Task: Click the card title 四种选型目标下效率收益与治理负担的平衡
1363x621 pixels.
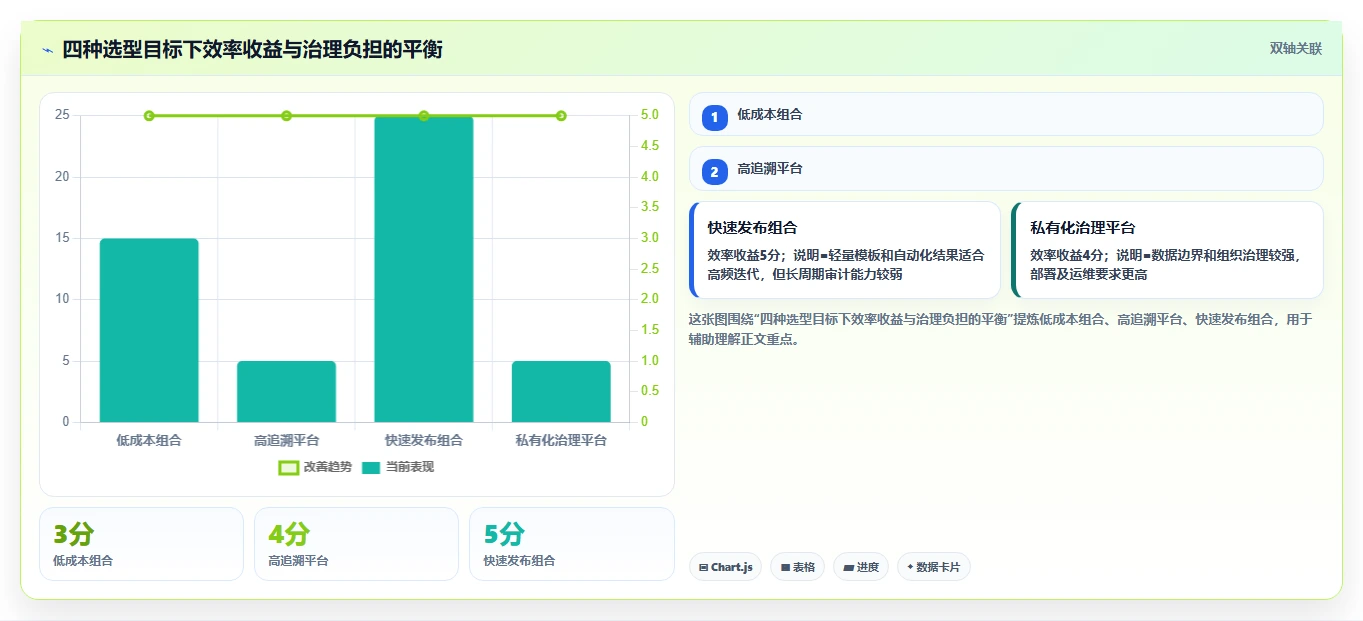Action: pos(252,50)
